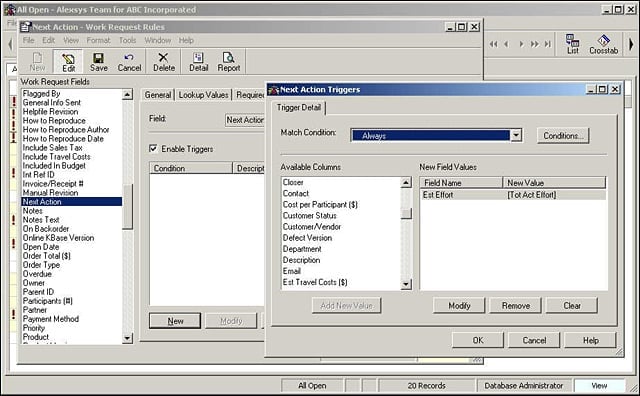
Task: Open the Match Condition dropdown
Action: click(516, 135)
